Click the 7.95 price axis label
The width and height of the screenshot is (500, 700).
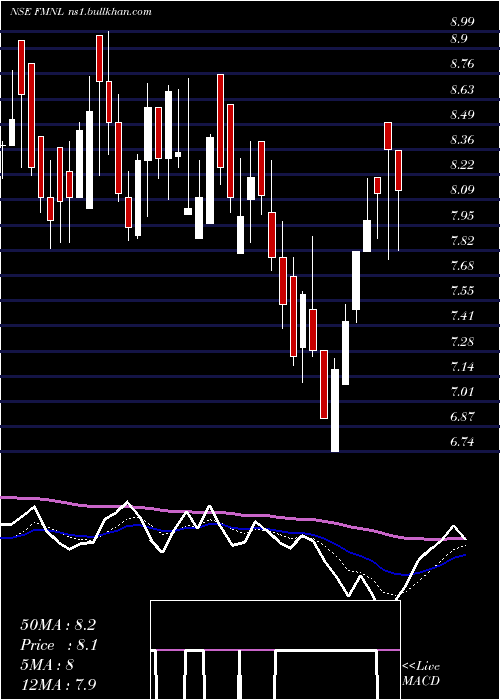pyautogui.click(x=462, y=215)
